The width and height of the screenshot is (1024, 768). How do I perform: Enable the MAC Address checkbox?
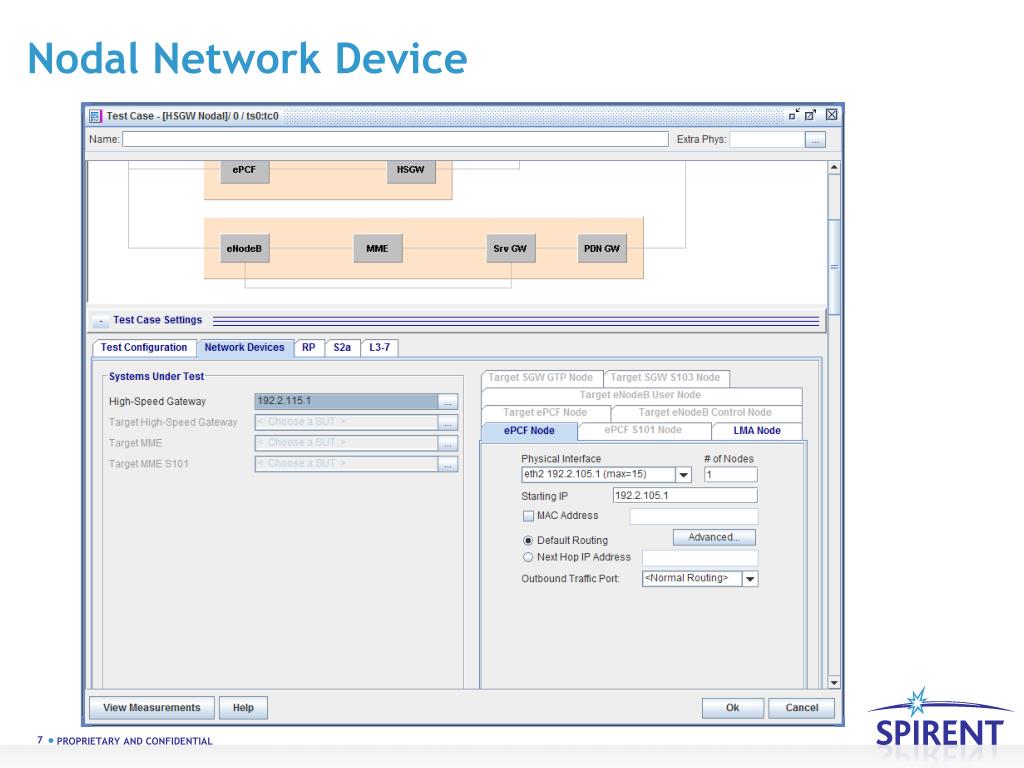pos(528,517)
